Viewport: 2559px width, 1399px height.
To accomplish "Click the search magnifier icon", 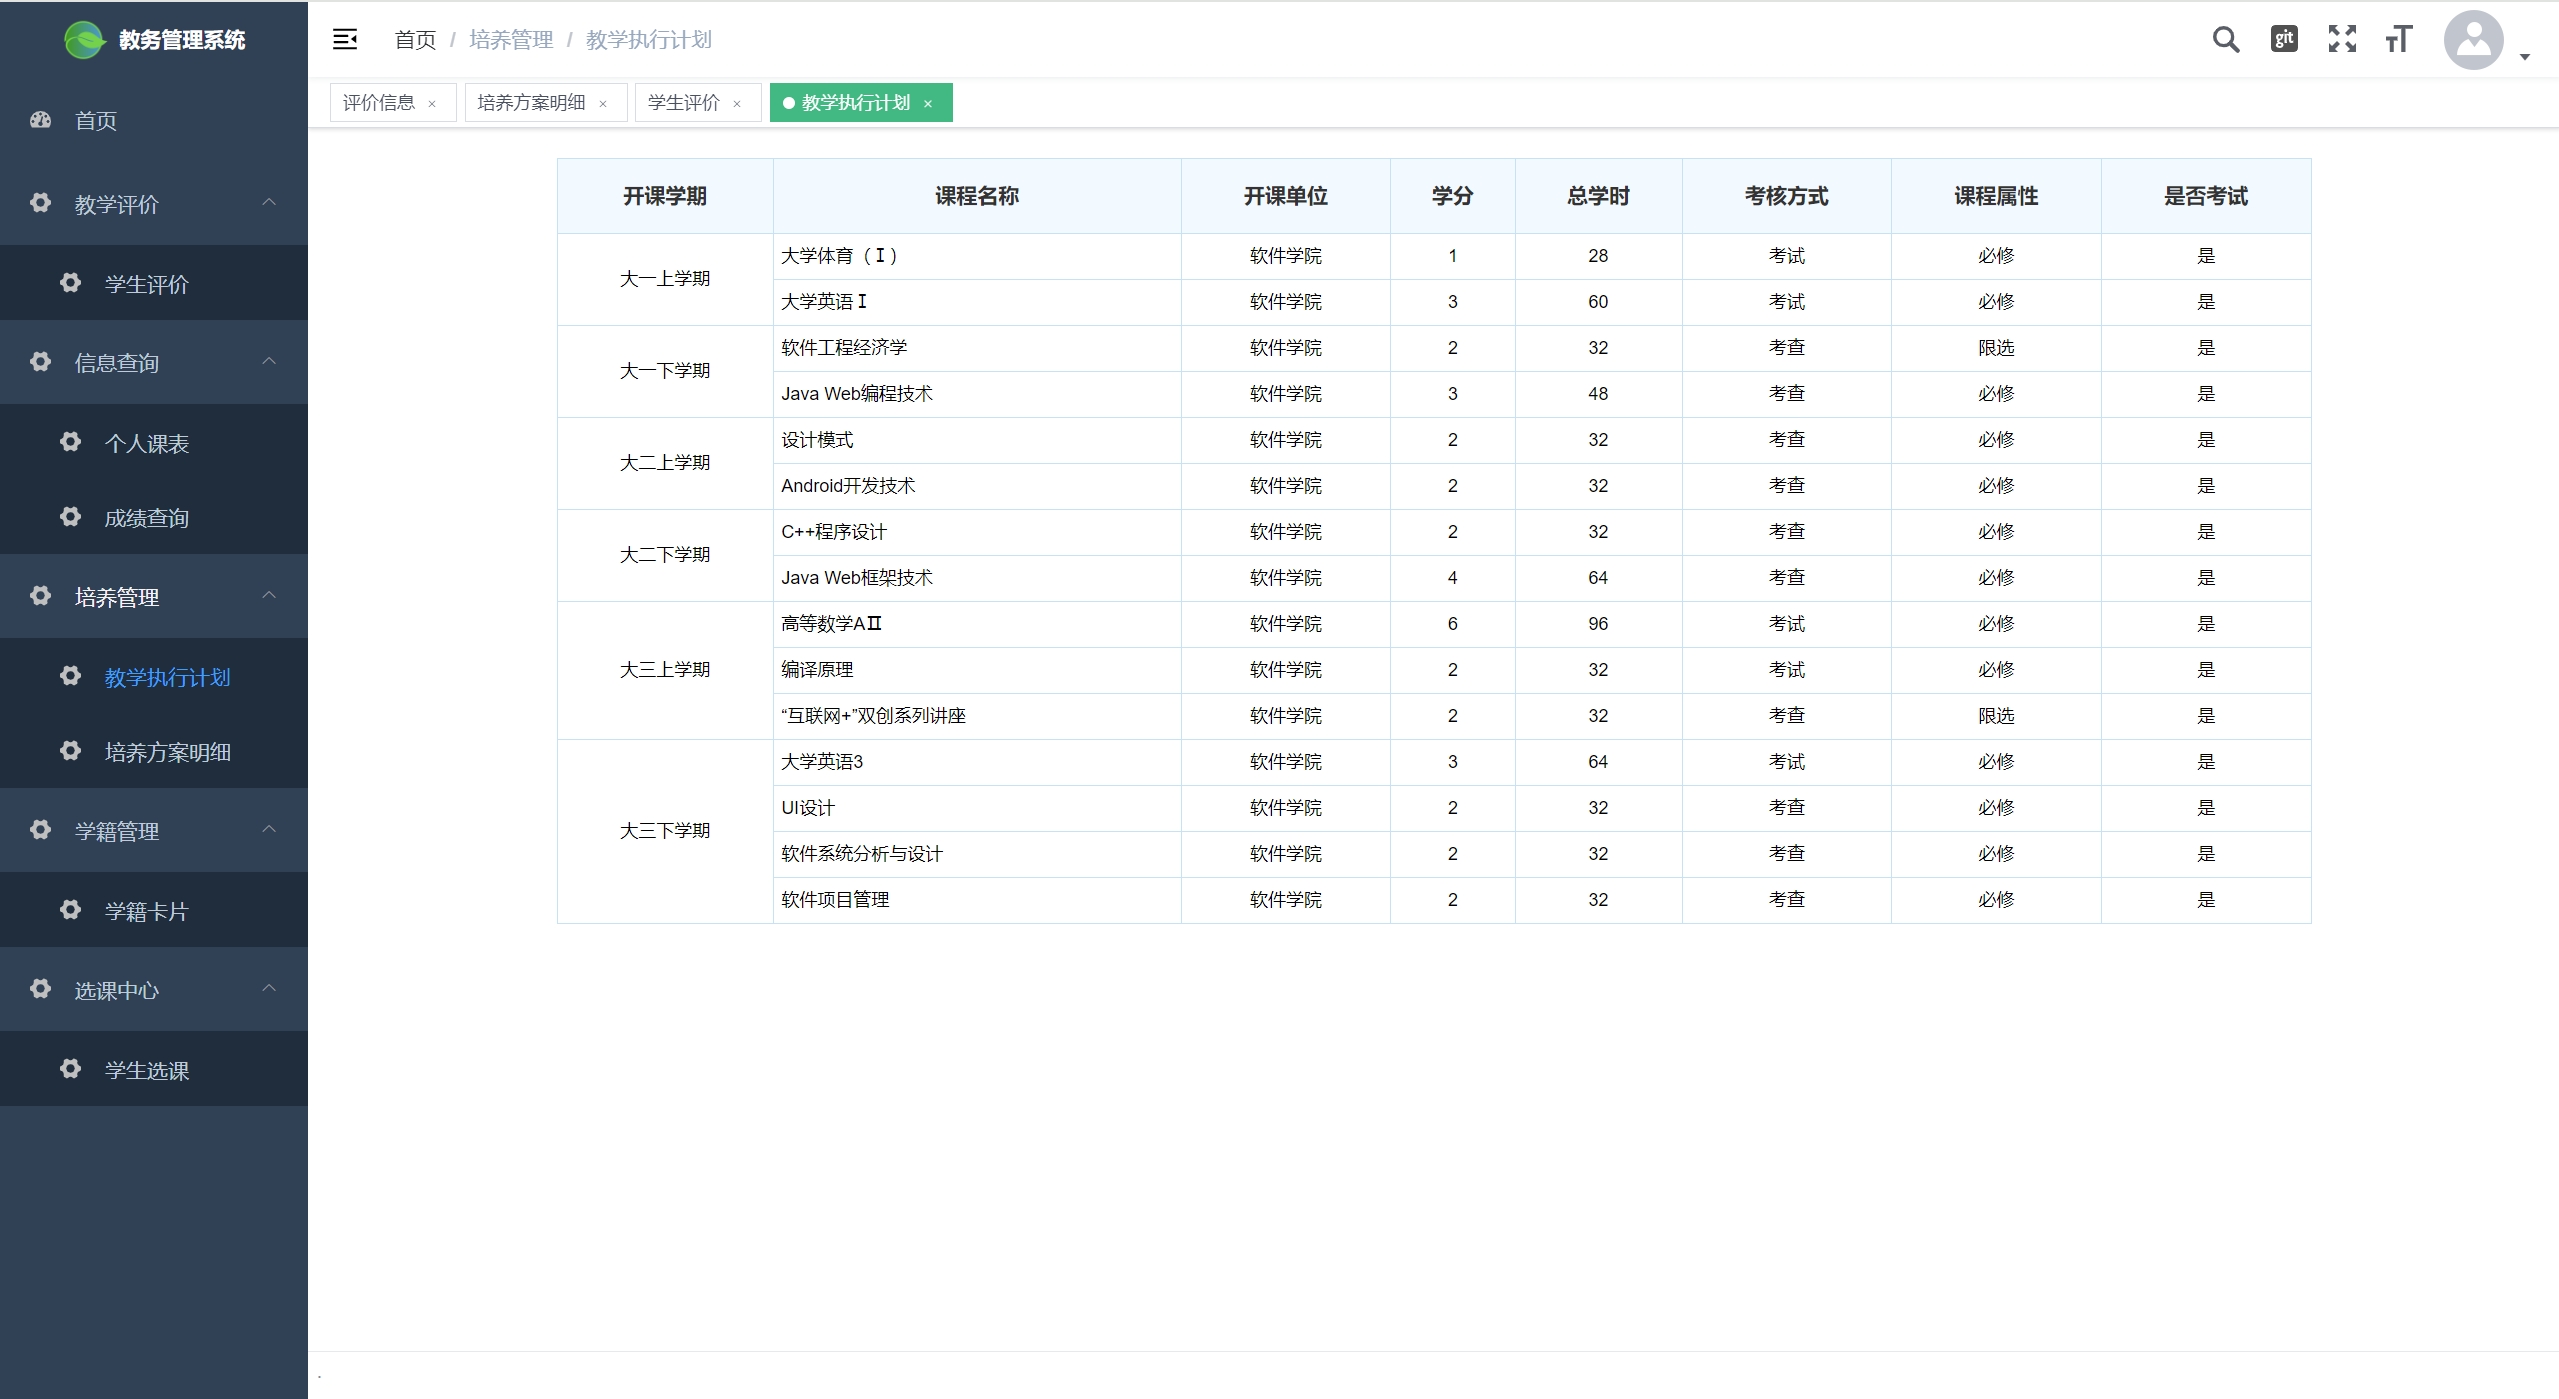I will click(2225, 39).
